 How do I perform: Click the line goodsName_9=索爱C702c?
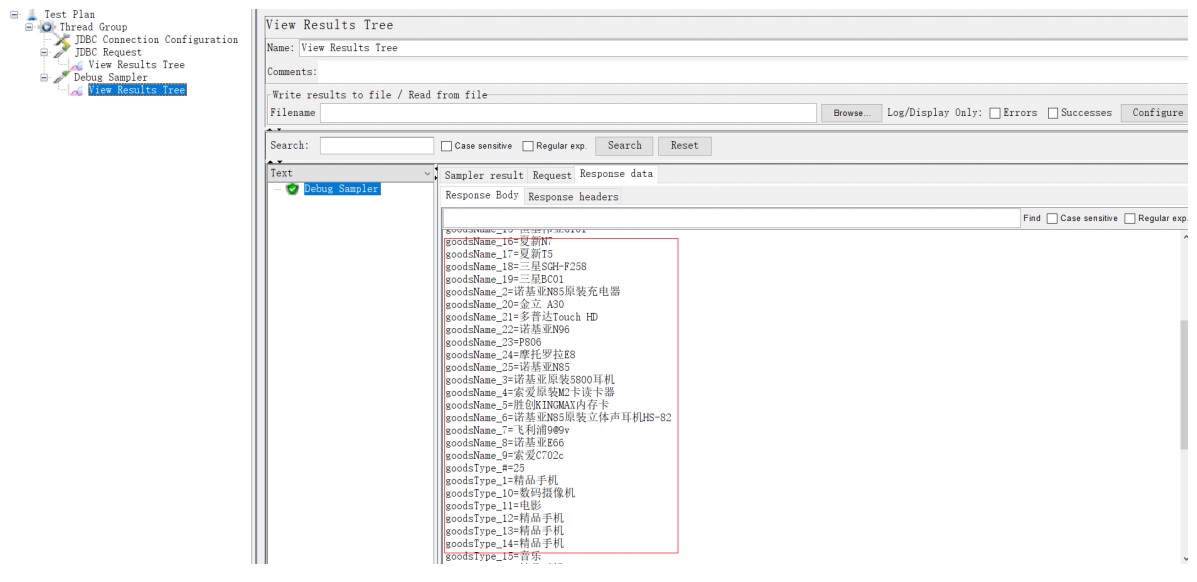coord(505,455)
